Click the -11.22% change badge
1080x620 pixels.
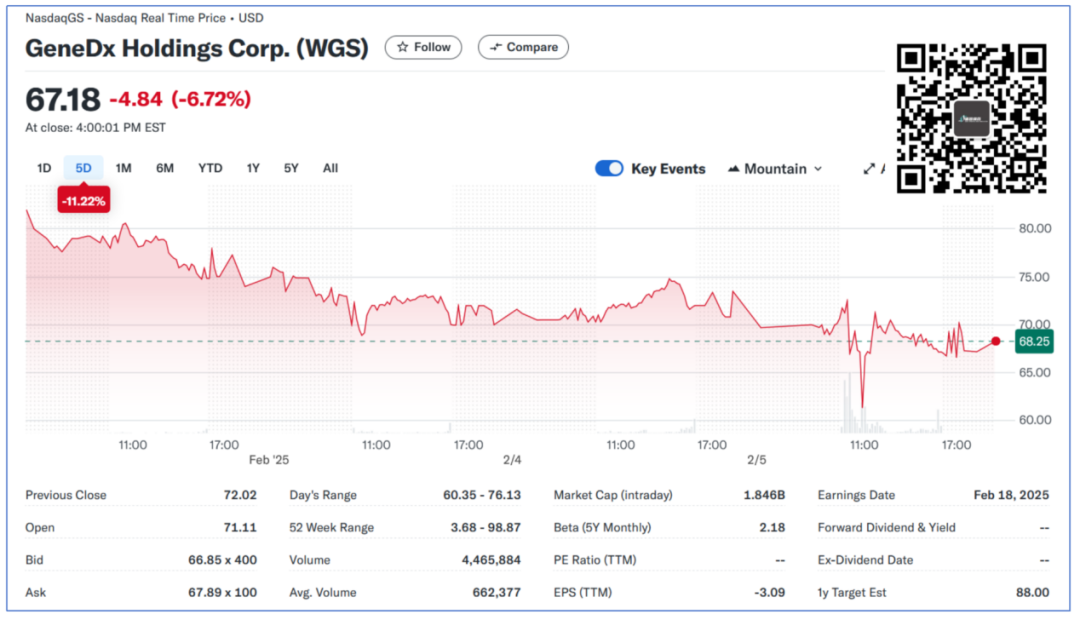[83, 201]
